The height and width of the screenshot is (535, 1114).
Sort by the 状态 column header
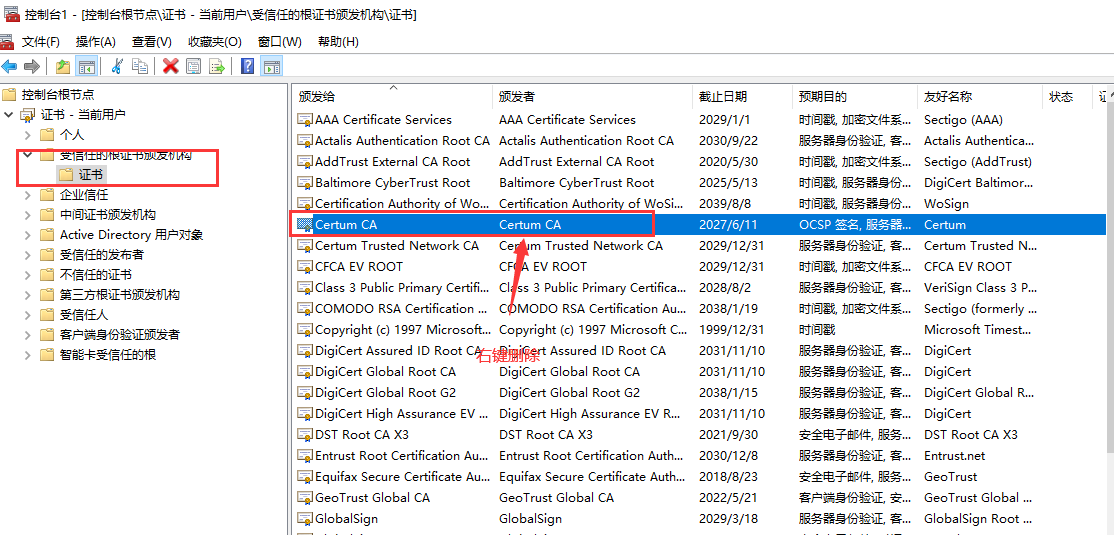tap(1067, 97)
